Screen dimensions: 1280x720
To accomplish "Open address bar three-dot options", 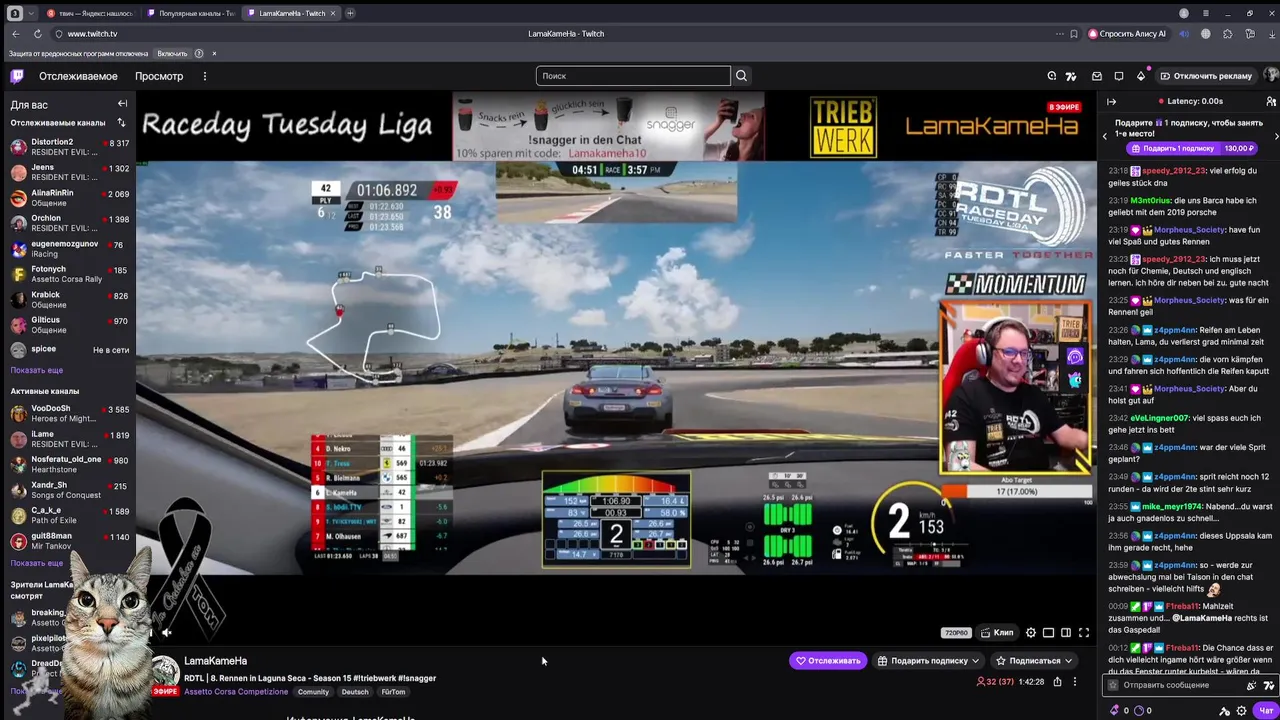I will 1058,34.
